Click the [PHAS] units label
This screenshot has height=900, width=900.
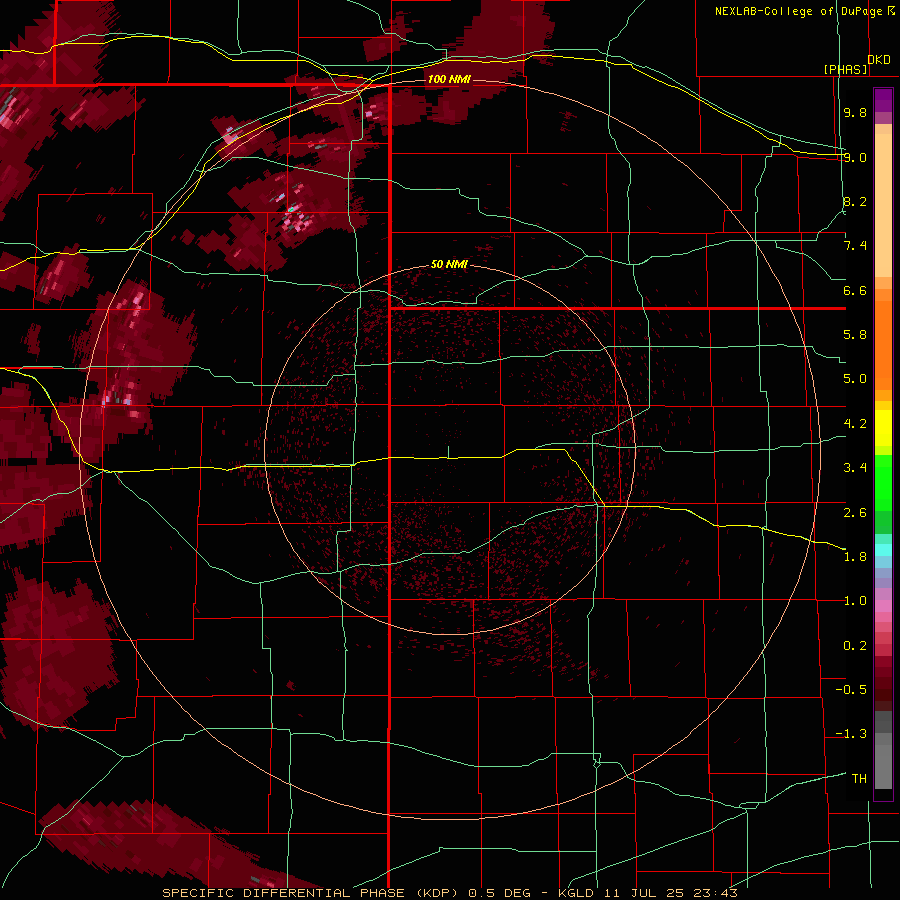[845, 69]
